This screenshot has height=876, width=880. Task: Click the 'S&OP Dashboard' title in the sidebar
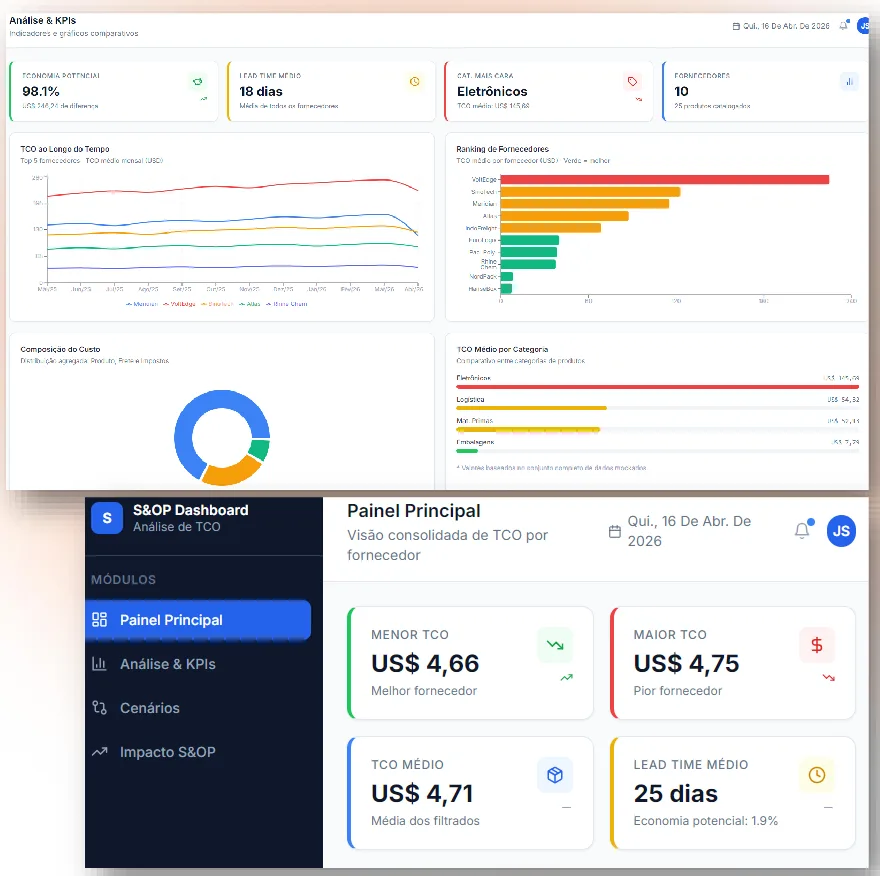pyautogui.click(x=190, y=510)
